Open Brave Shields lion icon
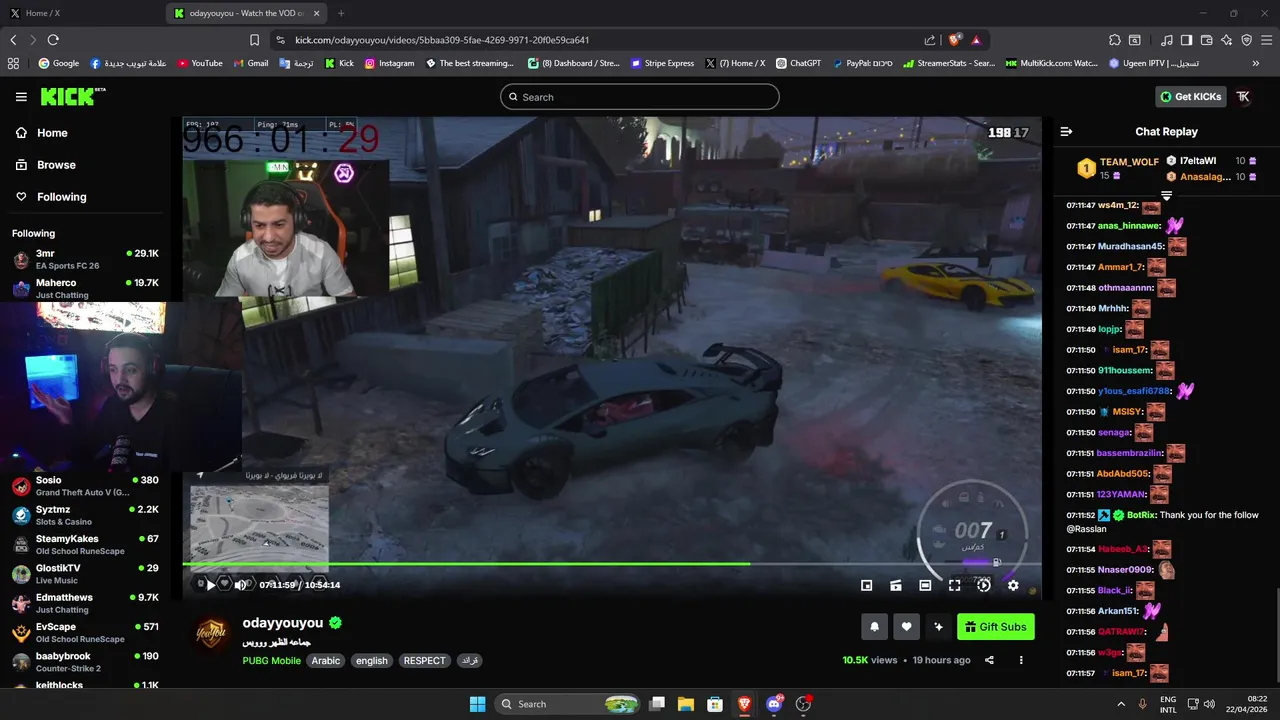The image size is (1280, 720). click(x=954, y=40)
